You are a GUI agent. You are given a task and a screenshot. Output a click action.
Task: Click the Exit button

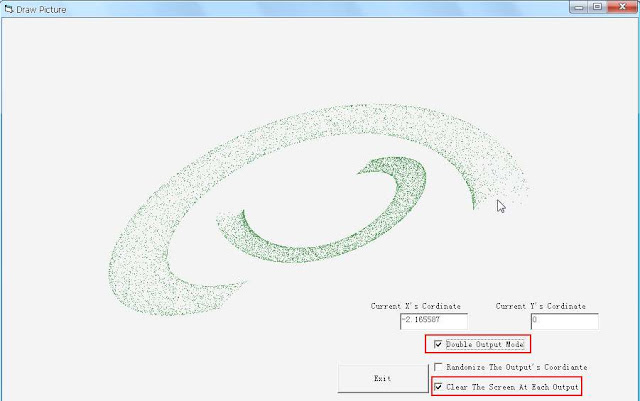point(383,379)
